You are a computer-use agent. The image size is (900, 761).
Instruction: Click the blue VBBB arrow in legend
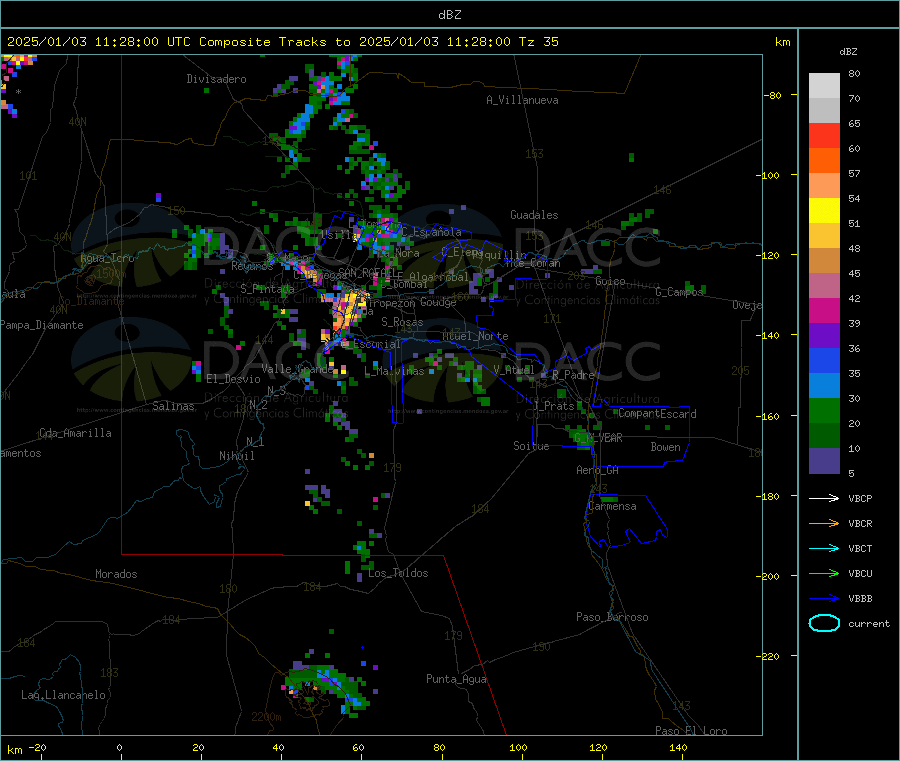[x=824, y=599]
